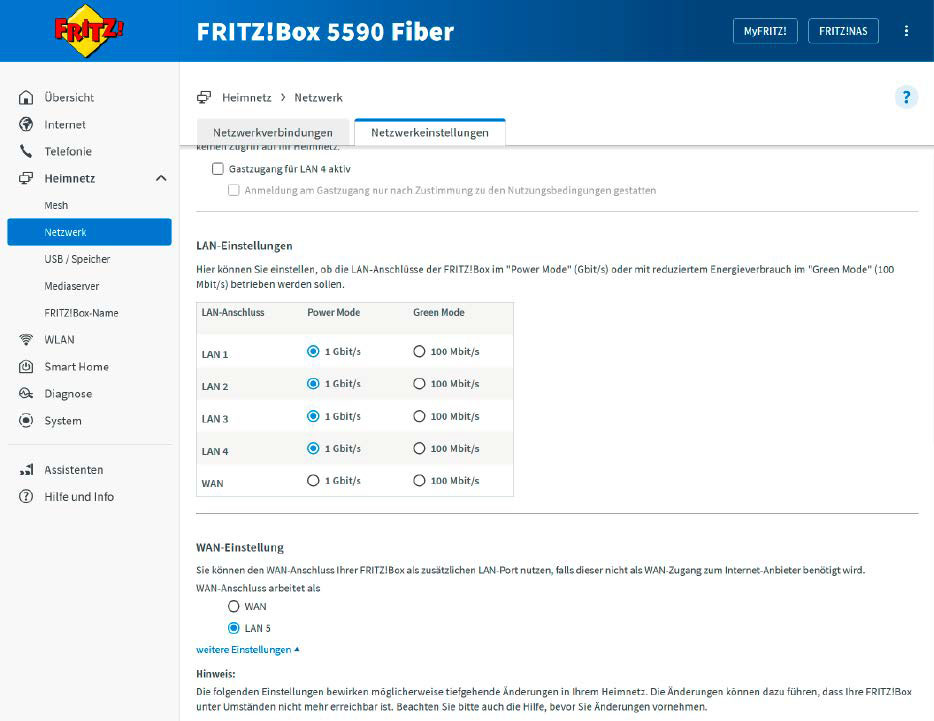Click the LAN-Anschluss column header

click(x=233, y=312)
